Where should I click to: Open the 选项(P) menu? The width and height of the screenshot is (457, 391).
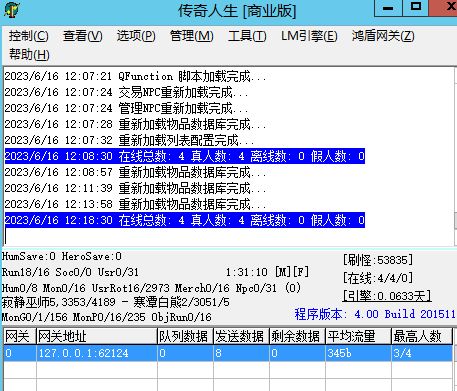(x=136, y=36)
